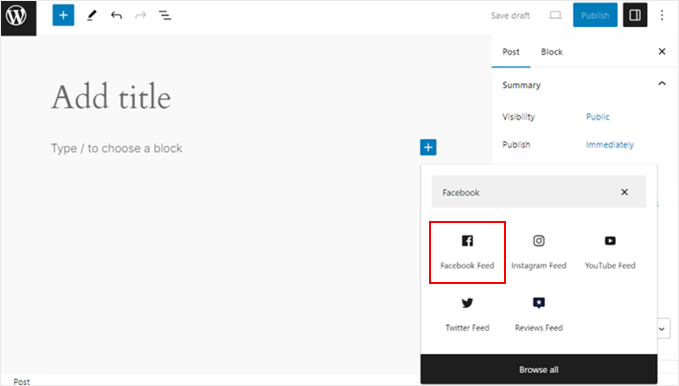Image resolution: width=679 pixels, height=386 pixels.
Task: Open the WordPress logo menu
Action: (19, 17)
